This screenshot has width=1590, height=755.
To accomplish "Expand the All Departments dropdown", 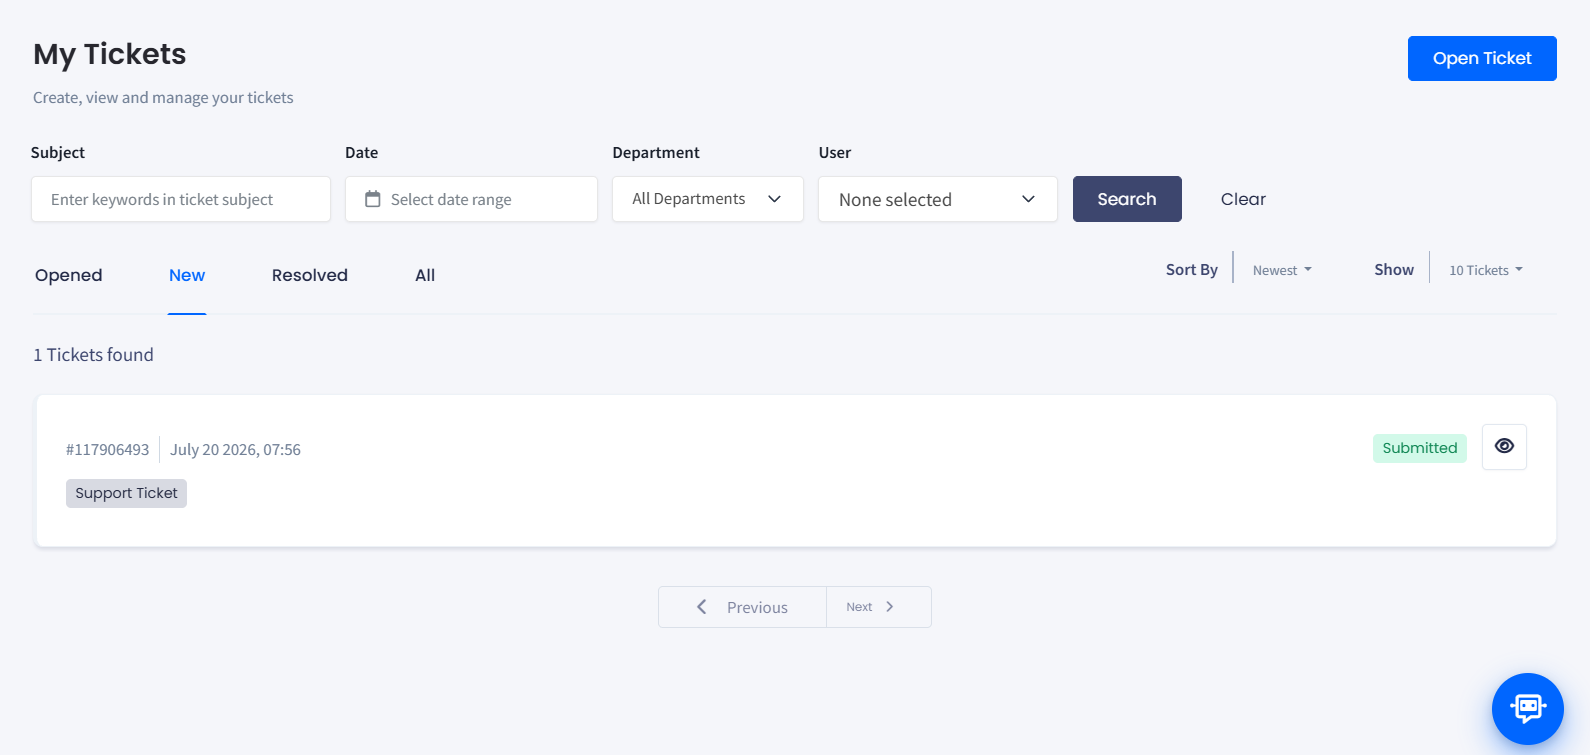I will (x=708, y=199).
